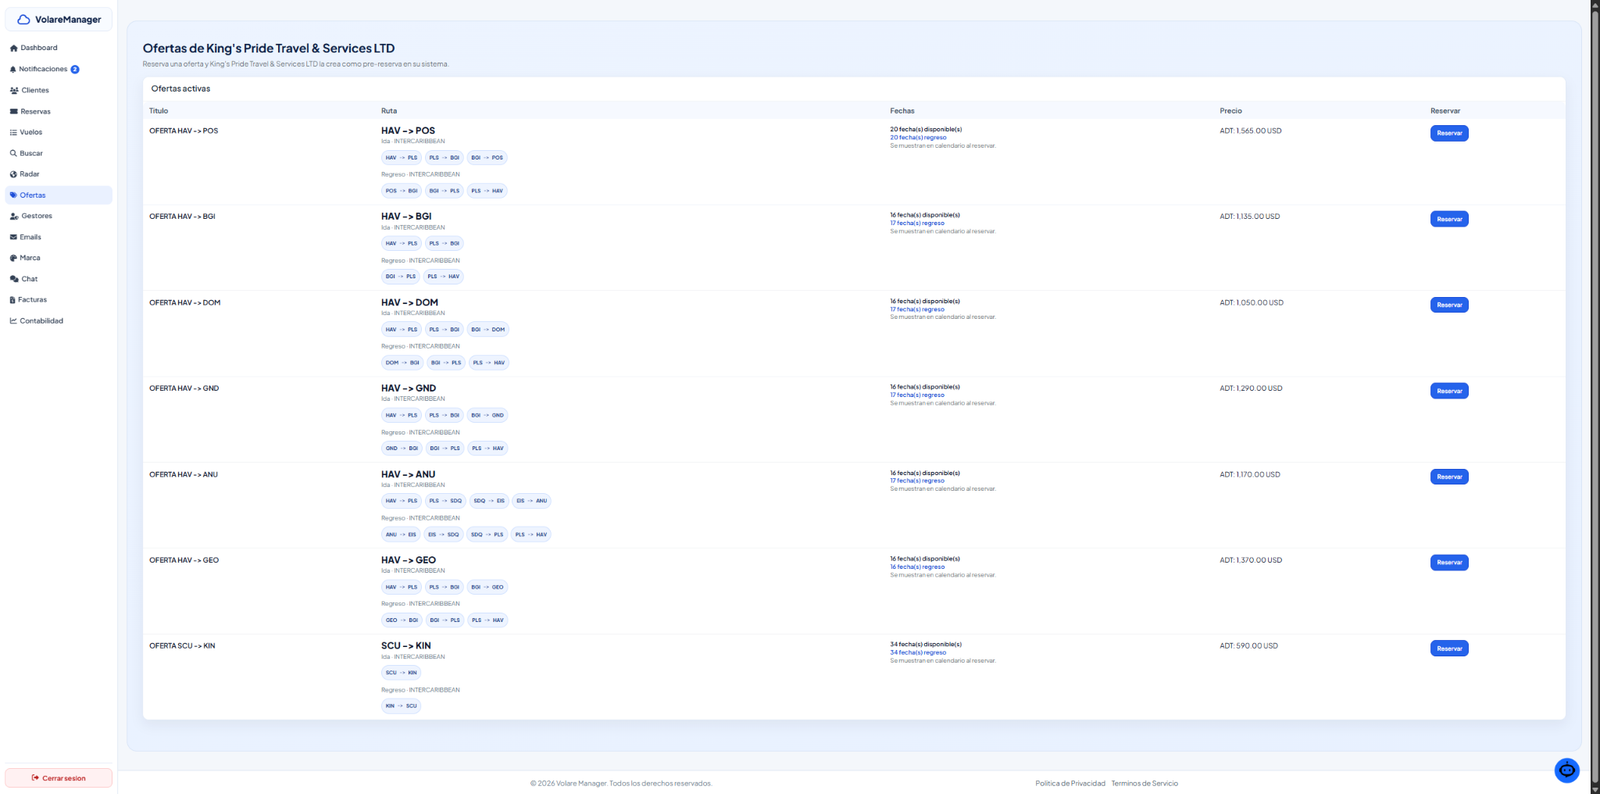Click the 'OFERTA SCU -> KIN' title

tap(182, 646)
